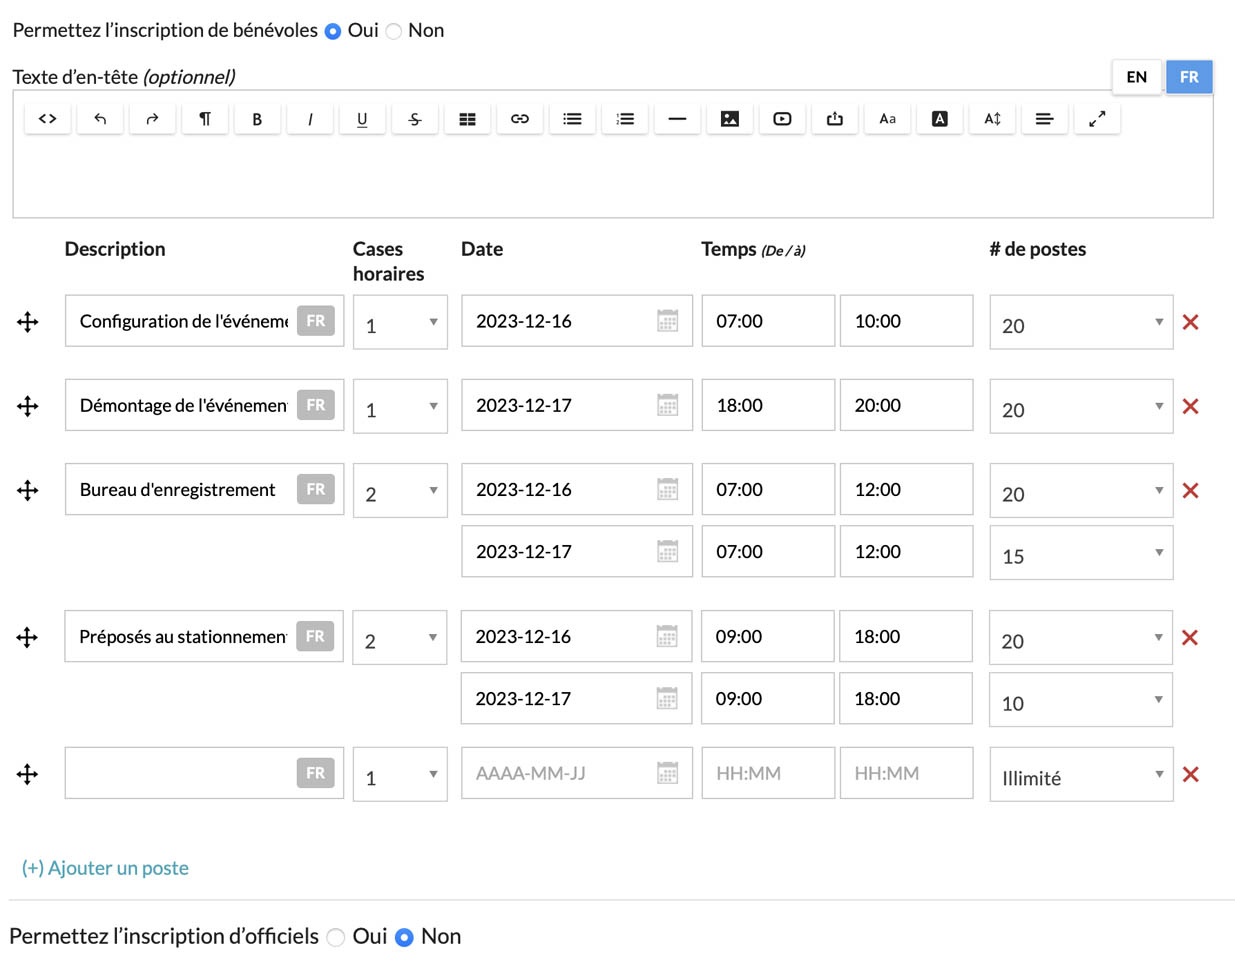This screenshot has height=972, width=1235.
Task: Click the Ajouter un poste link
Action: [105, 868]
